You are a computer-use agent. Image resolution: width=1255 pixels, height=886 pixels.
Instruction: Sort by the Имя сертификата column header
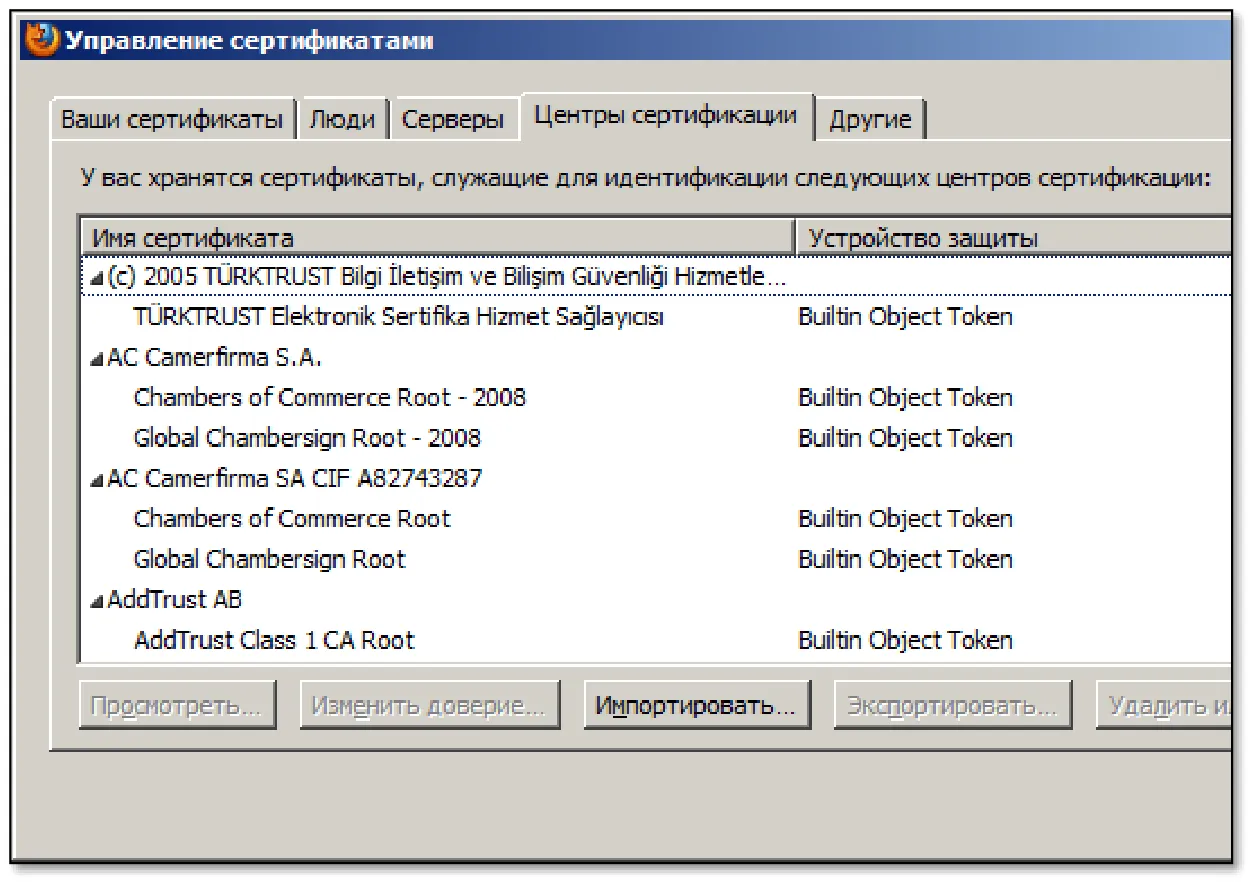pyautogui.click(x=437, y=238)
